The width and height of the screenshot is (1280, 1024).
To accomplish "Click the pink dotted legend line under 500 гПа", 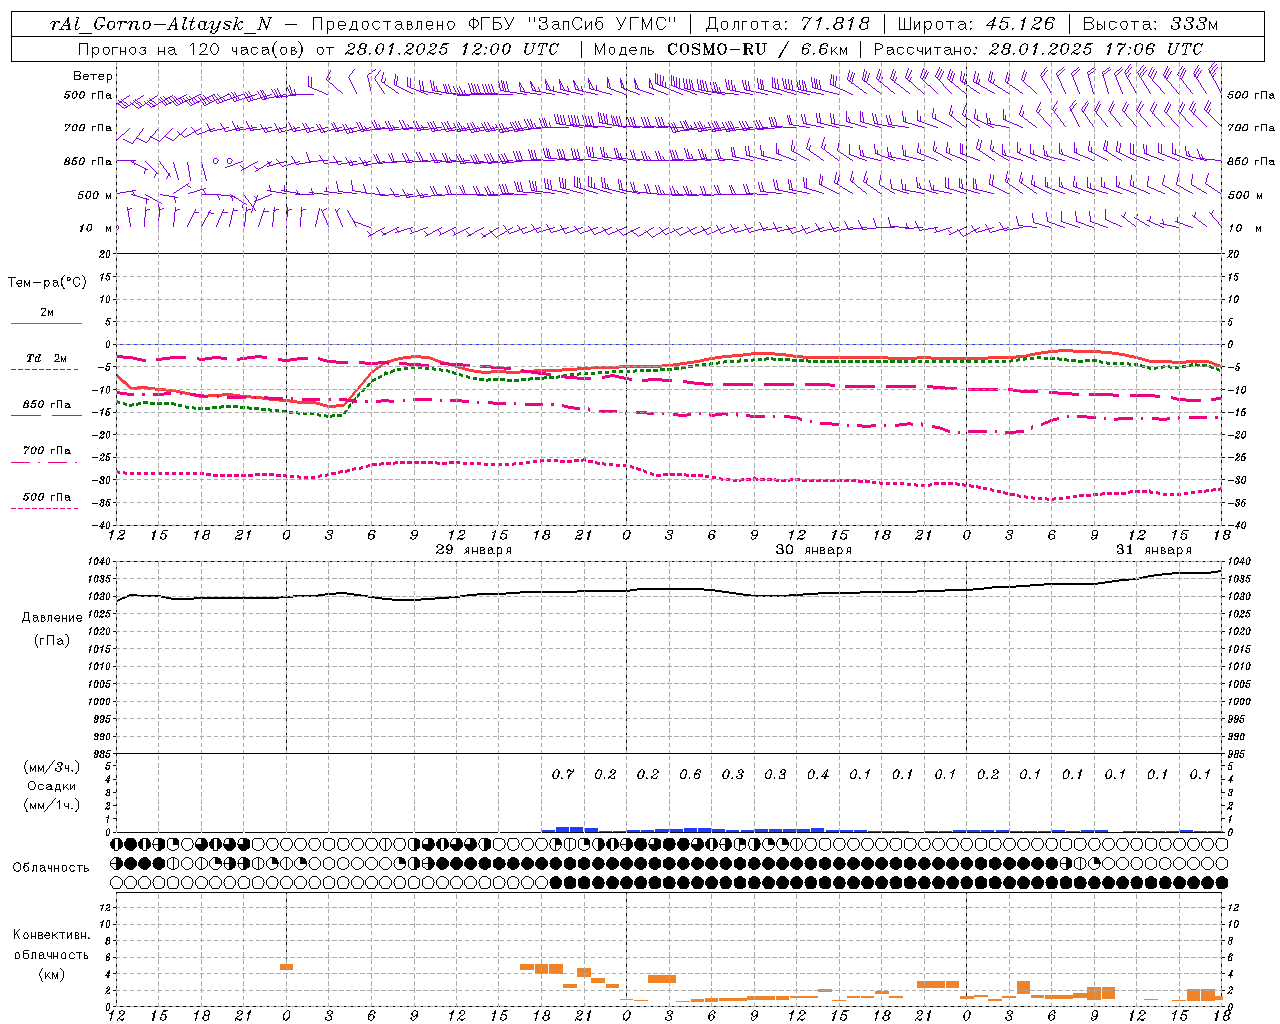I will pos(44,508).
